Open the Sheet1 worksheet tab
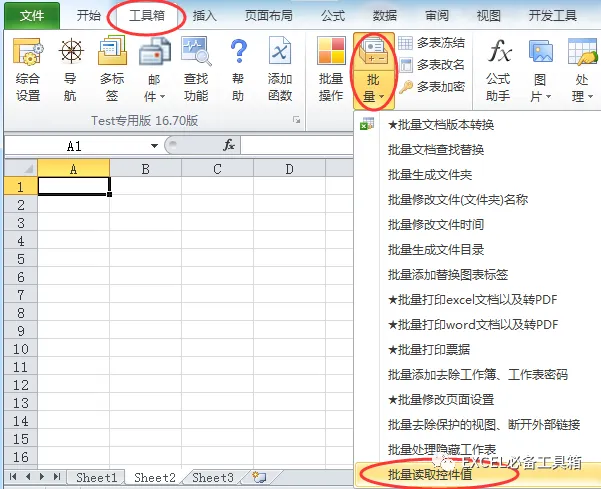Screen dimensions: 601x489 (x=96, y=478)
